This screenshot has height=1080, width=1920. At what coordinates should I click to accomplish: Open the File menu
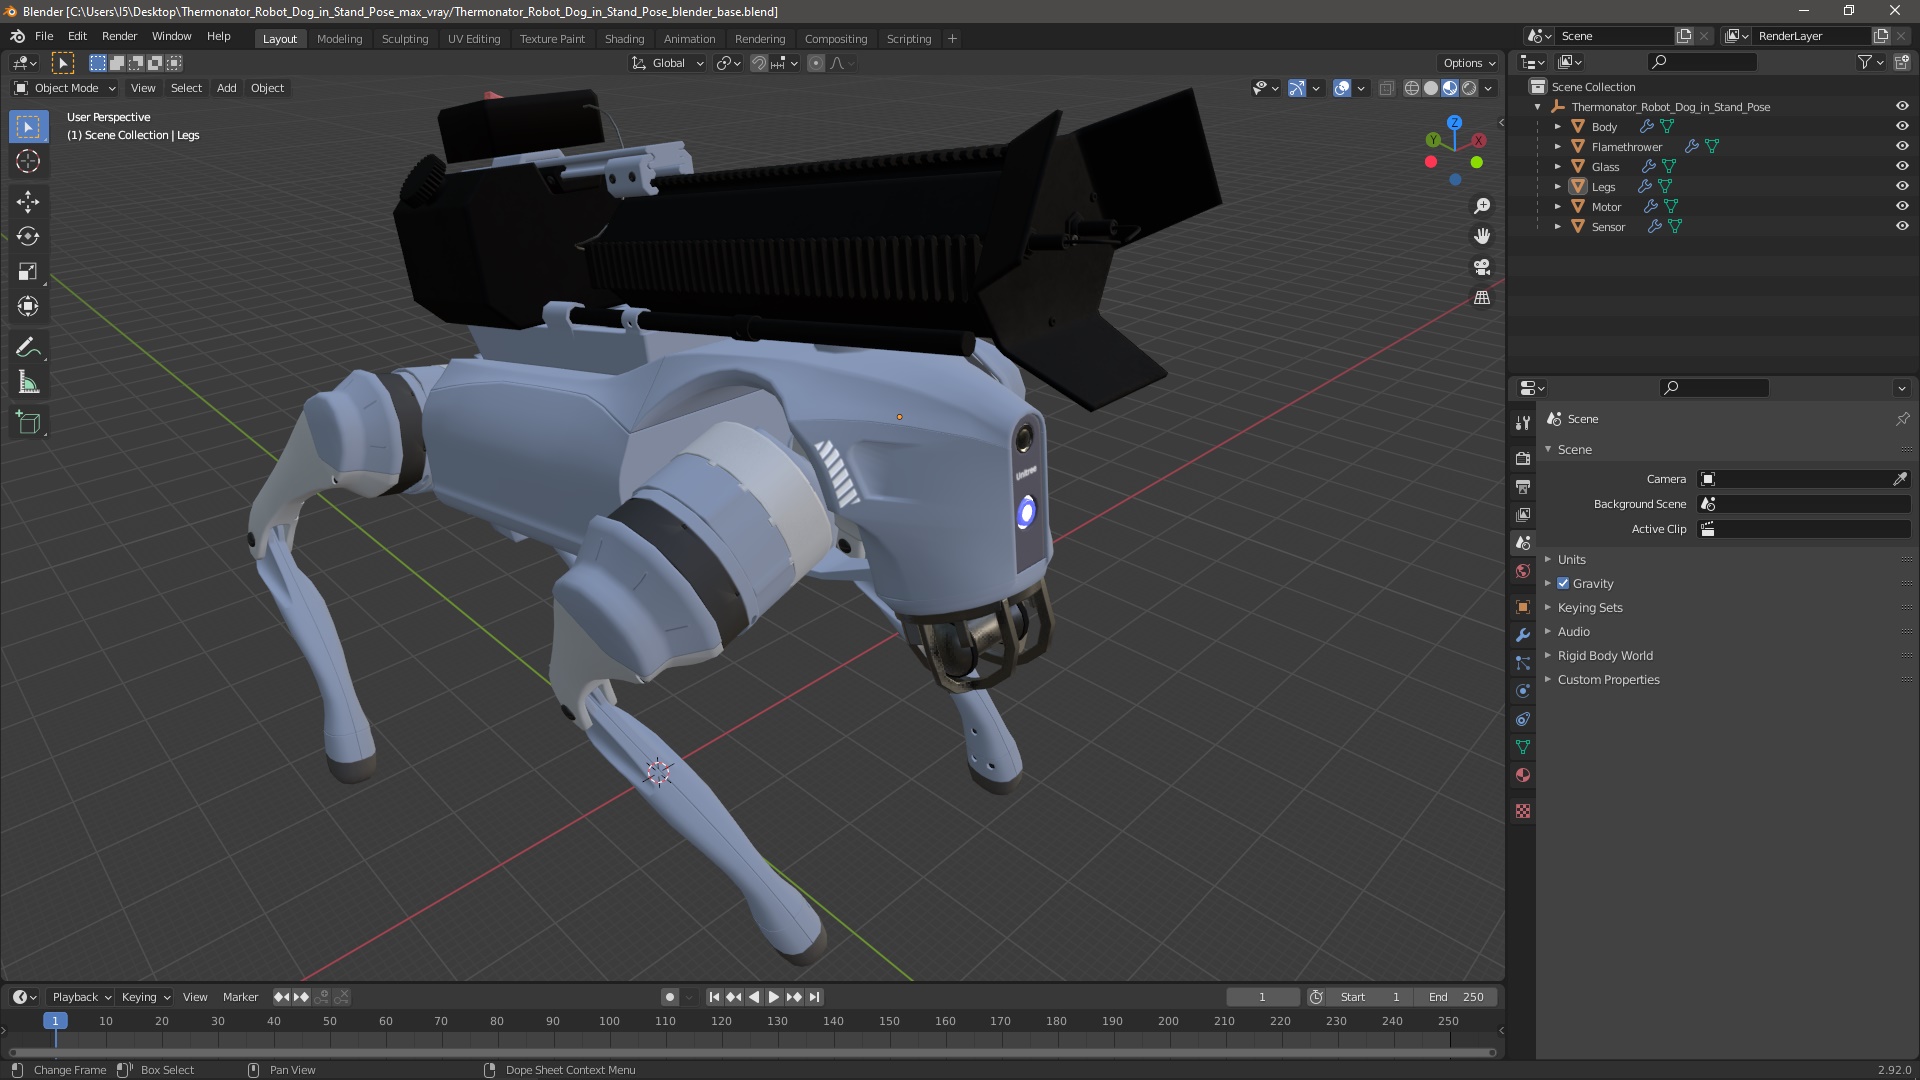[x=44, y=36]
